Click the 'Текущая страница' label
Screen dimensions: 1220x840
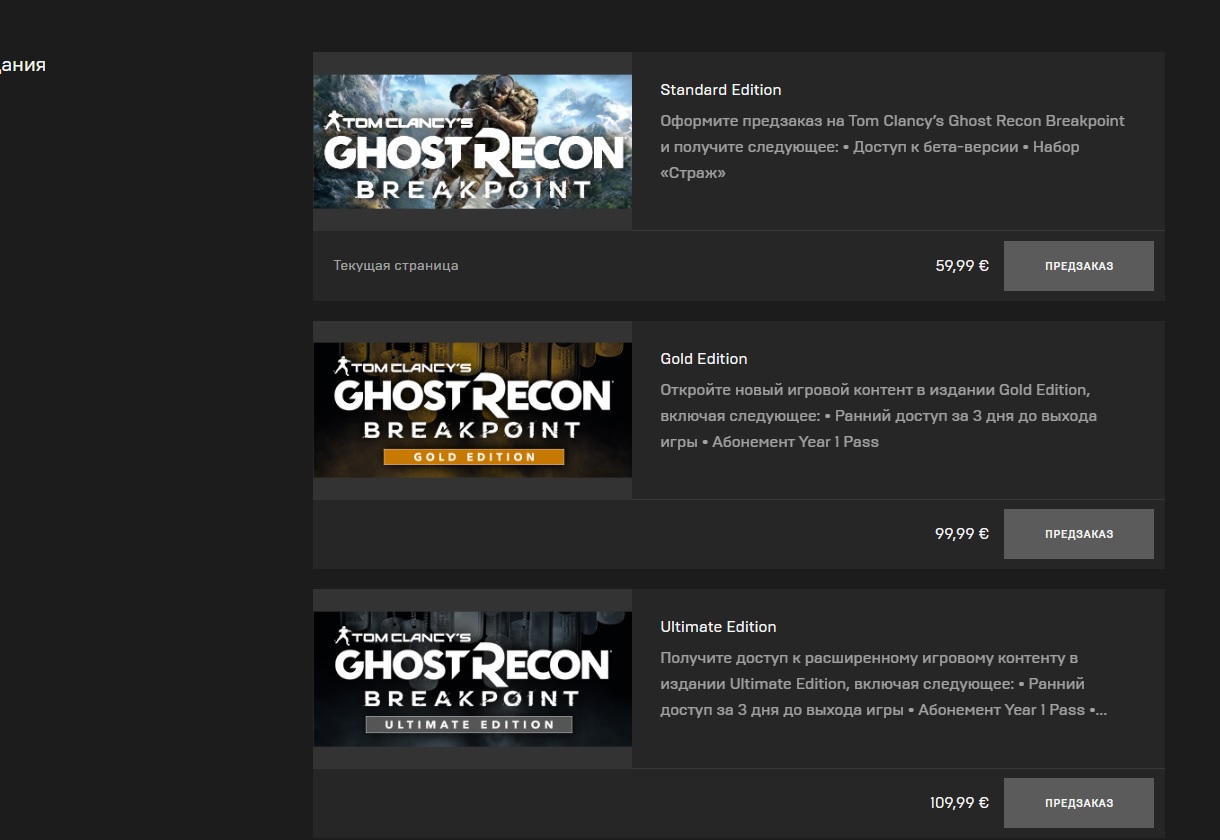396,266
